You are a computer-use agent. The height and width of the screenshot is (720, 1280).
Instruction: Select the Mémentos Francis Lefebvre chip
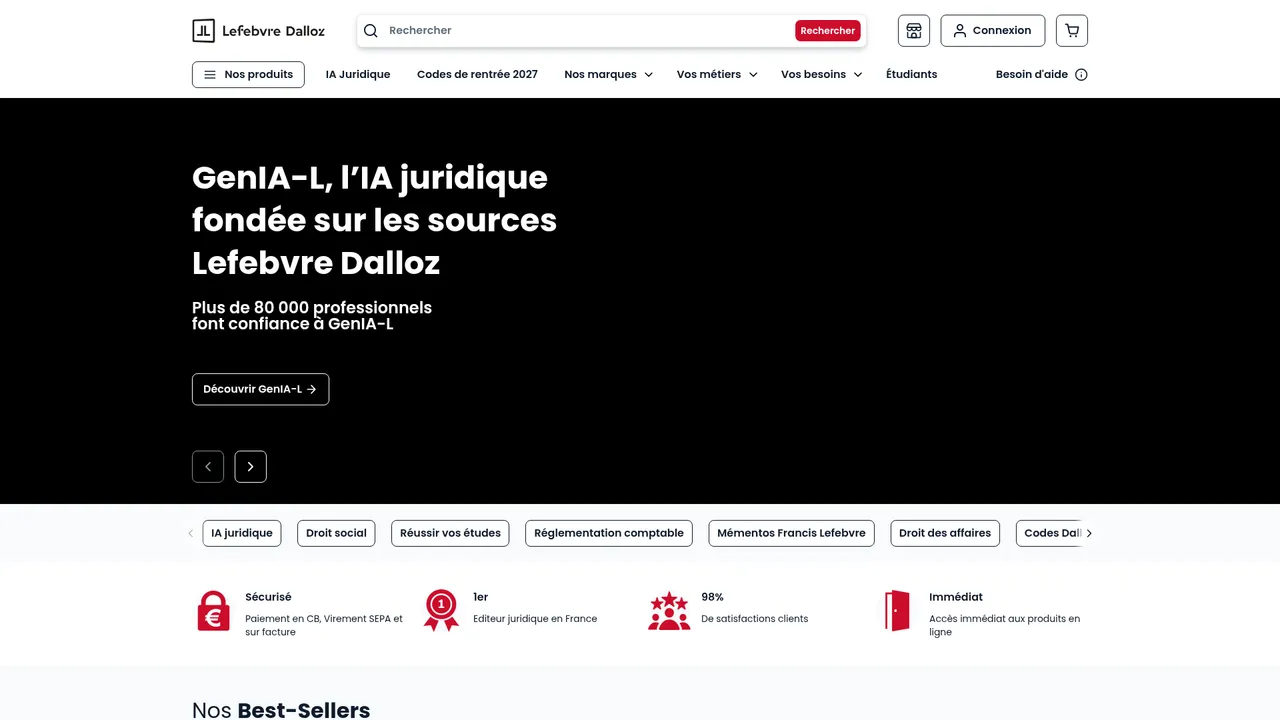coord(791,533)
